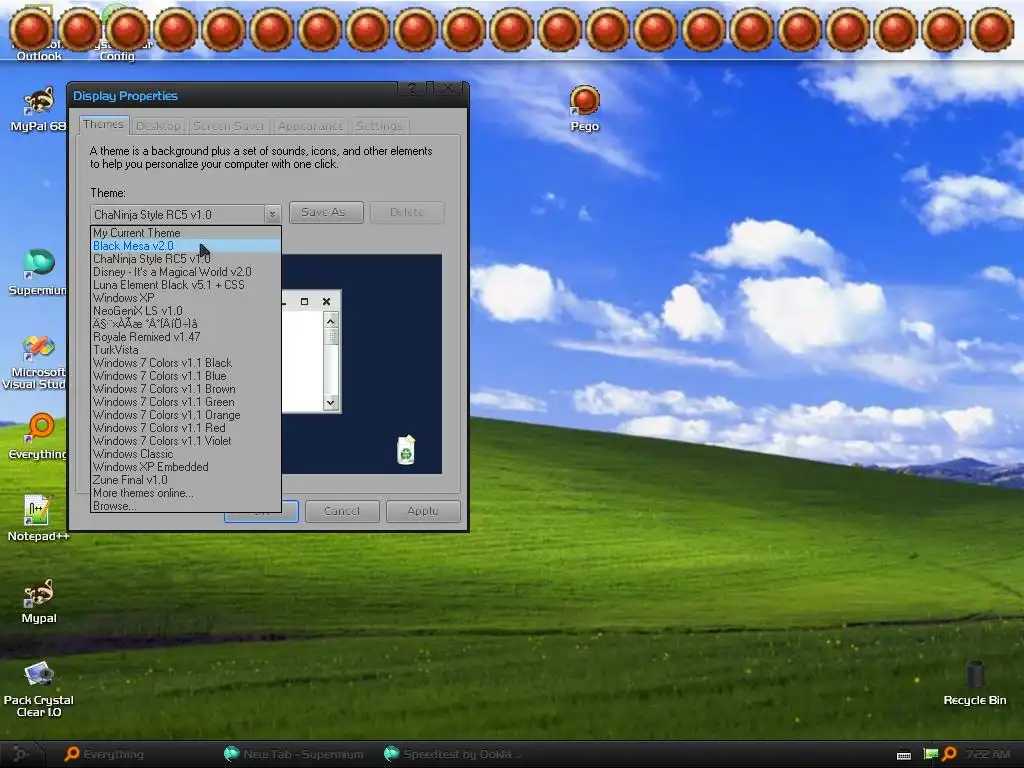The width and height of the screenshot is (1024, 768).
Task: Switch to New Tab - Supermium taskbar item
Action: coord(294,754)
